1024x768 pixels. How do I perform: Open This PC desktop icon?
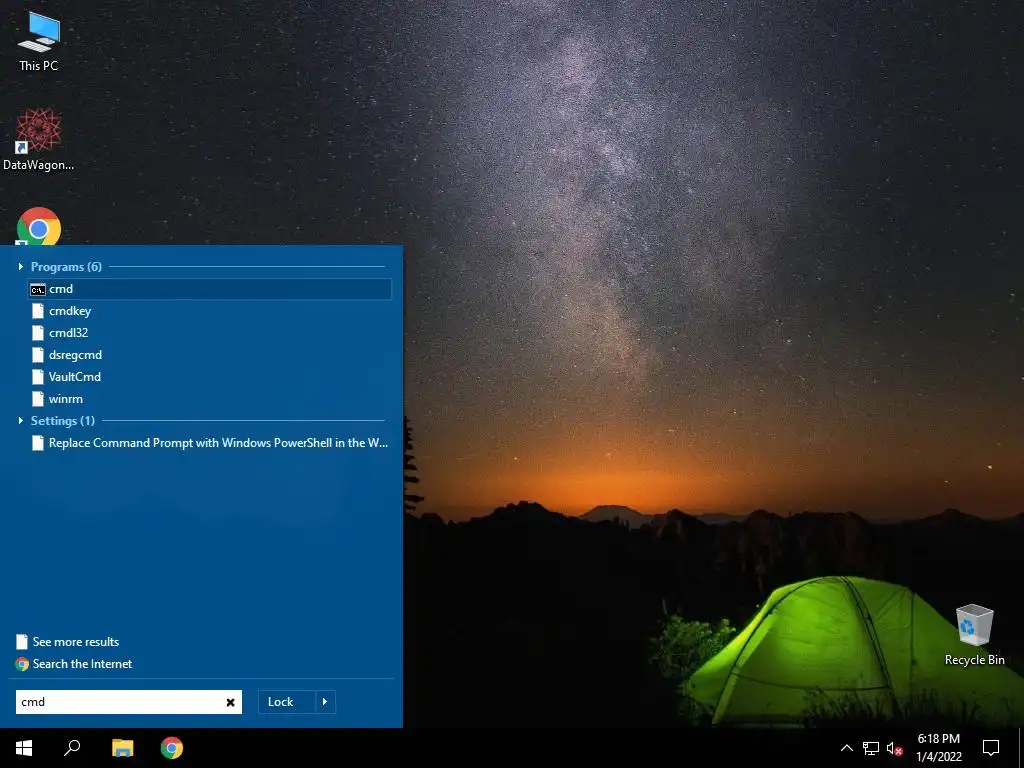coord(39,40)
